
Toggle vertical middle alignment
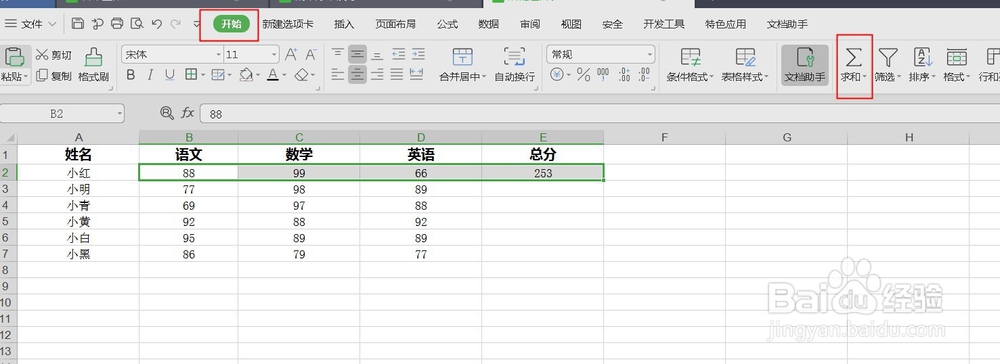coord(358,55)
